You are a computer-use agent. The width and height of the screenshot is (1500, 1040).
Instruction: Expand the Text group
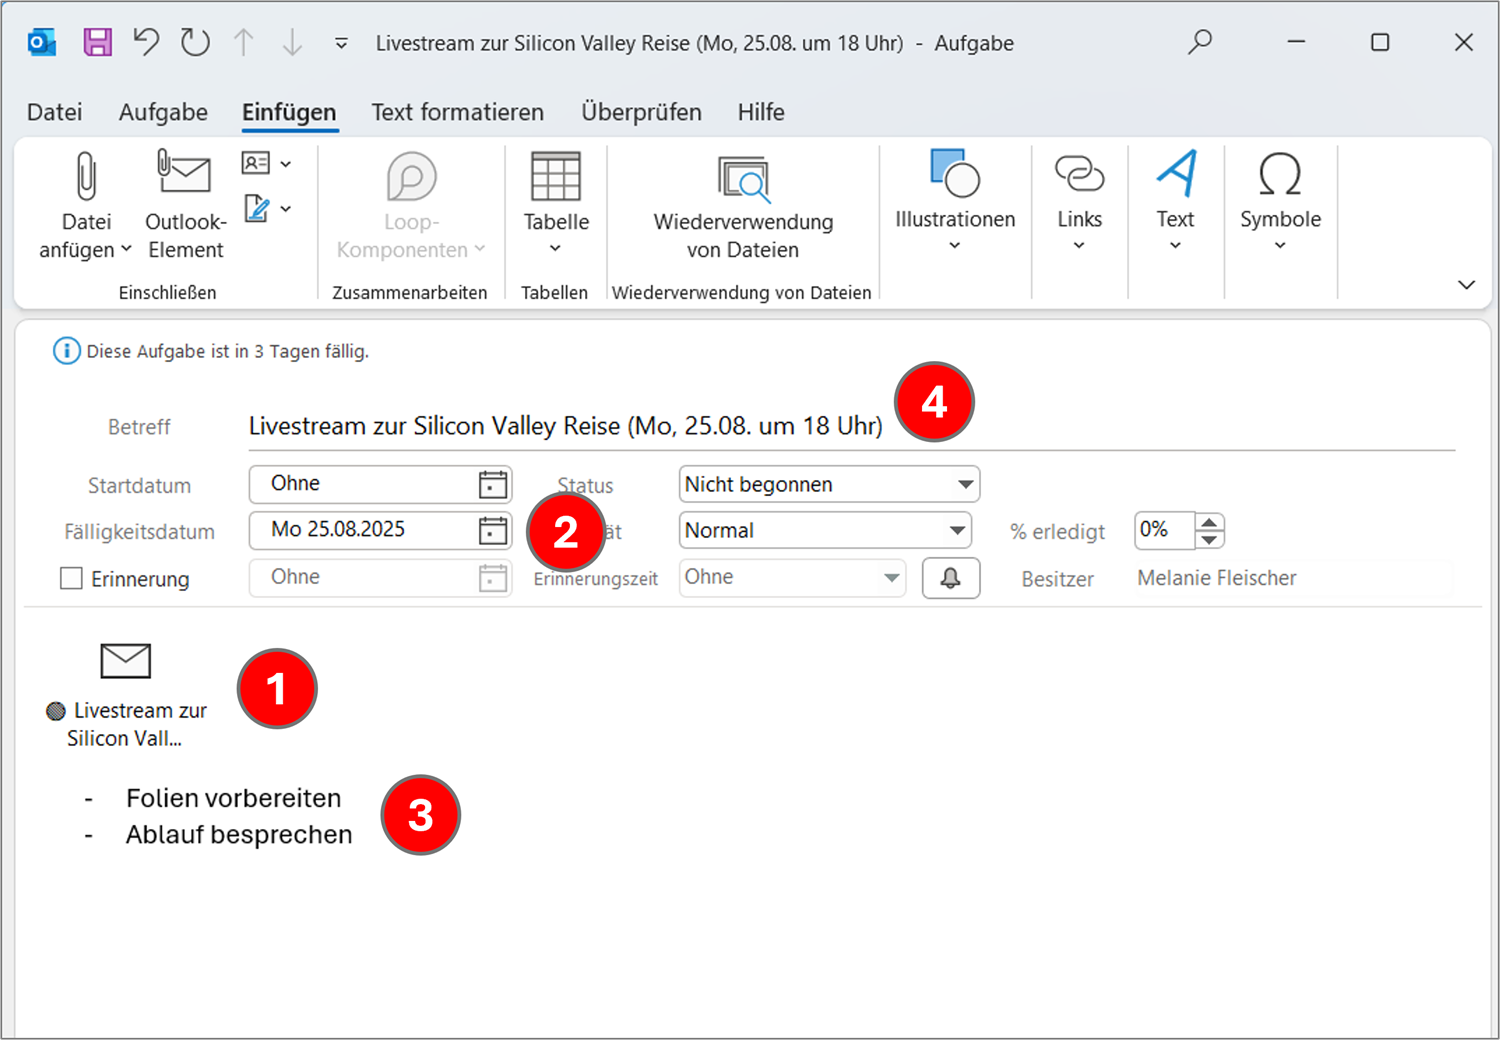[x=1176, y=201]
